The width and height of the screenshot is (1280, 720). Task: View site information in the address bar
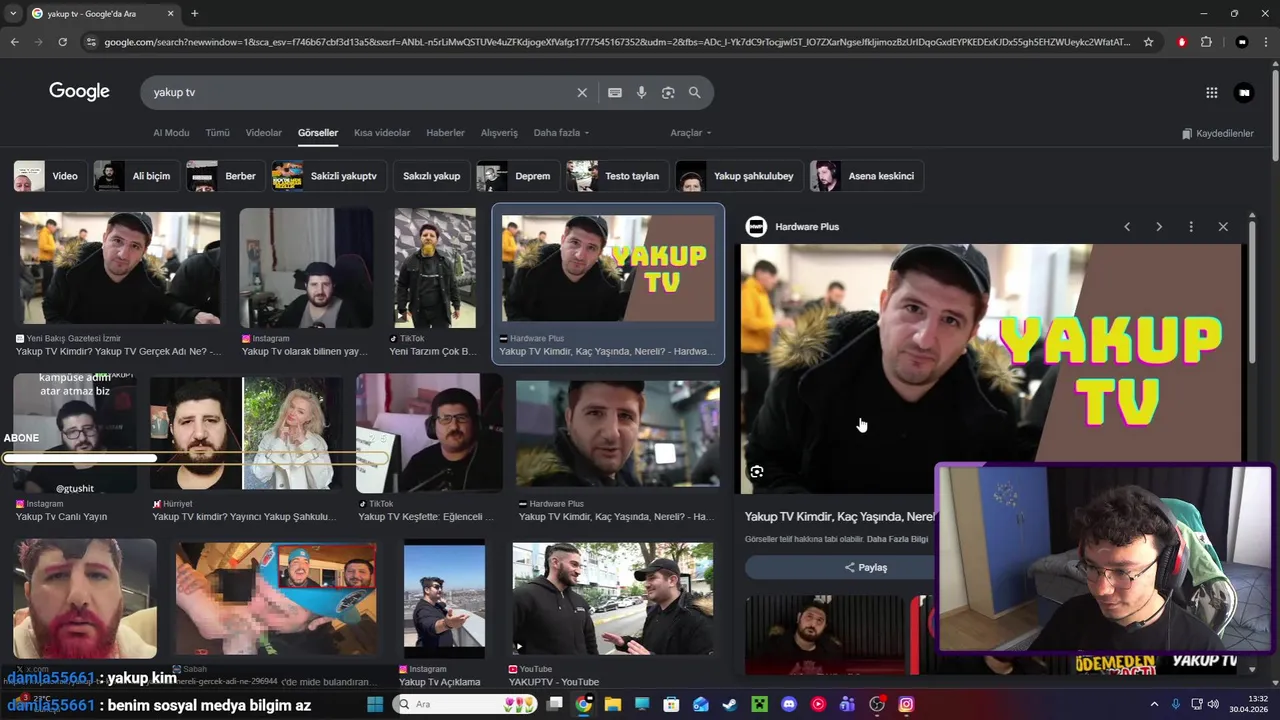91,42
